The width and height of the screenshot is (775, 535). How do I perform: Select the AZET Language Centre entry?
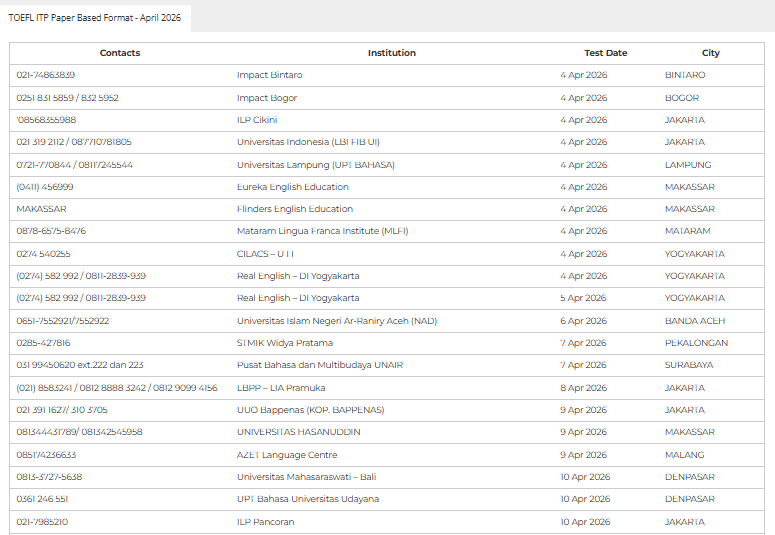click(287, 455)
